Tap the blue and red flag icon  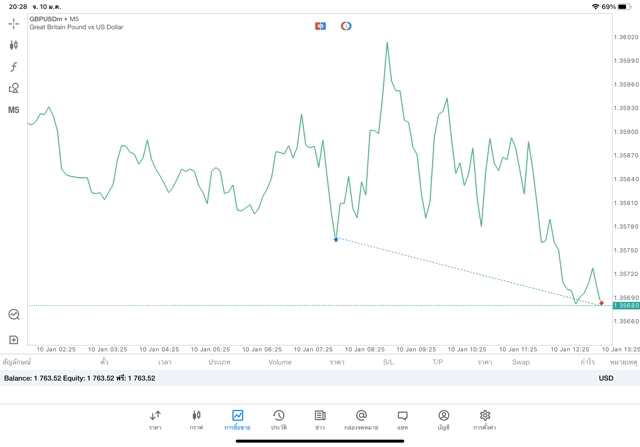(x=320, y=25)
